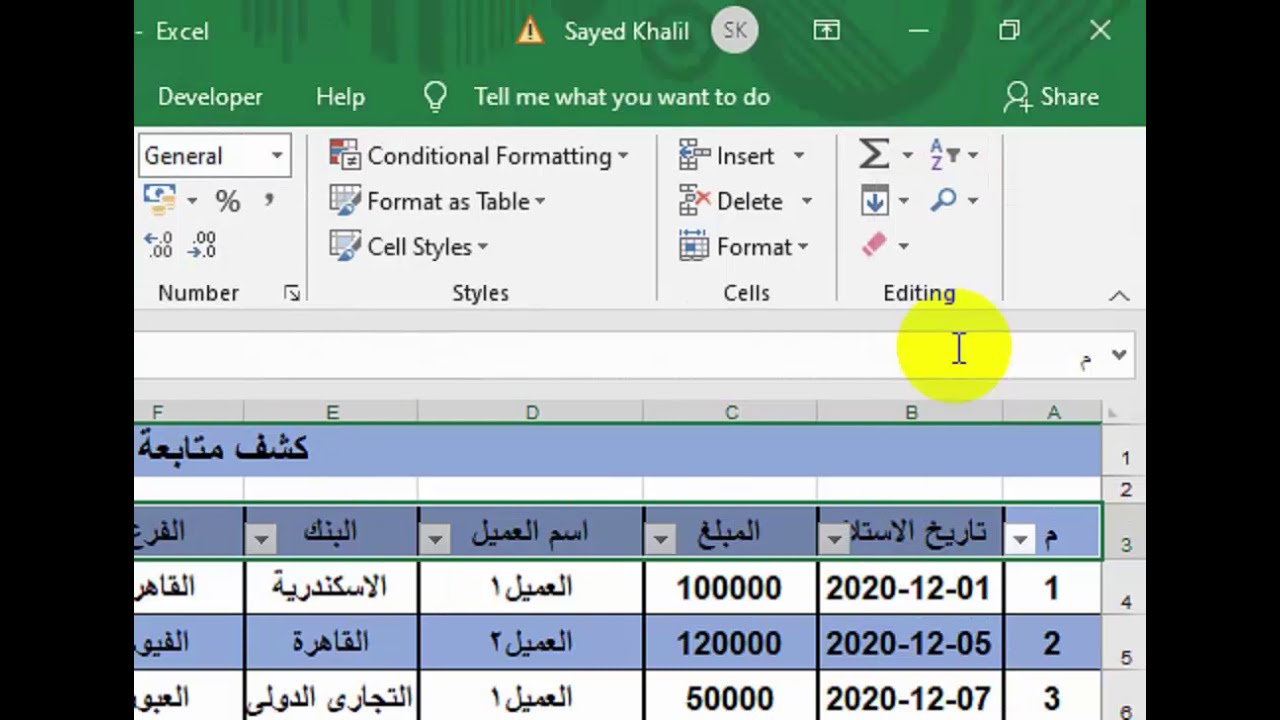Click Increase Decimal icon
Image resolution: width=1280 pixels, height=720 pixels.
coord(159,246)
